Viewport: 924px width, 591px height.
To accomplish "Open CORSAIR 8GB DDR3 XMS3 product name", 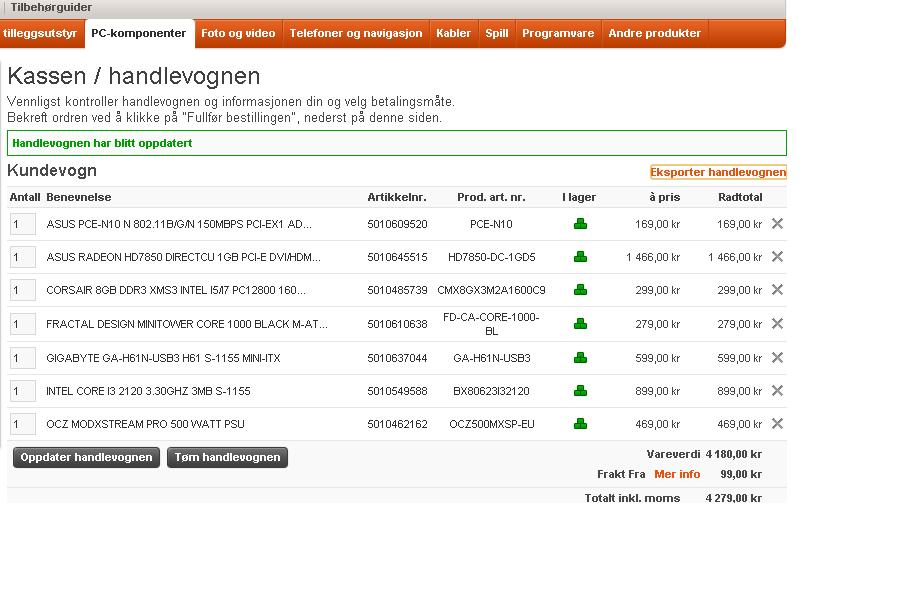I will [x=176, y=290].
